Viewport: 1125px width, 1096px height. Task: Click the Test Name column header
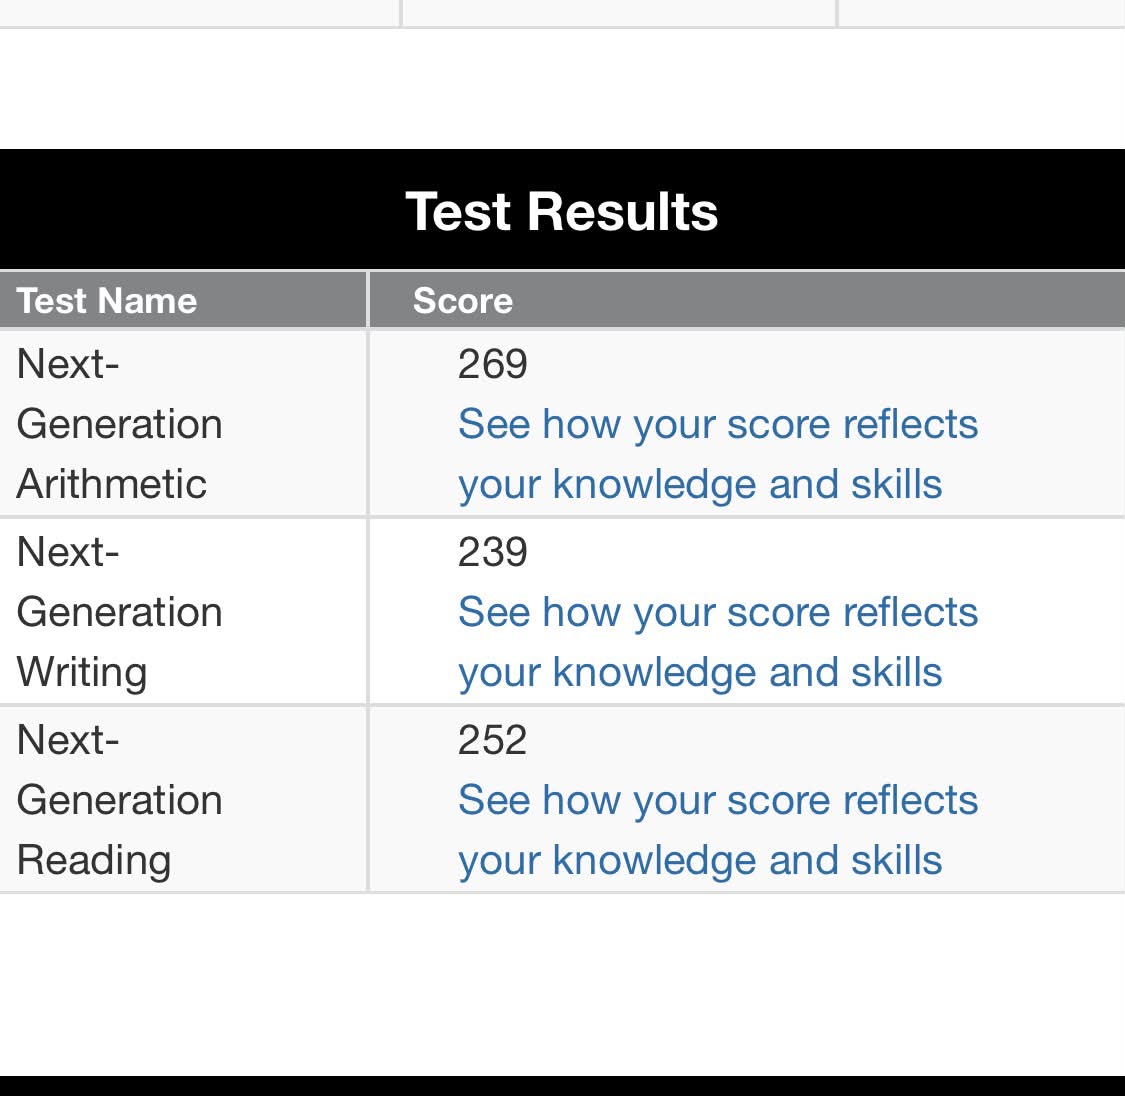[183, 301]
